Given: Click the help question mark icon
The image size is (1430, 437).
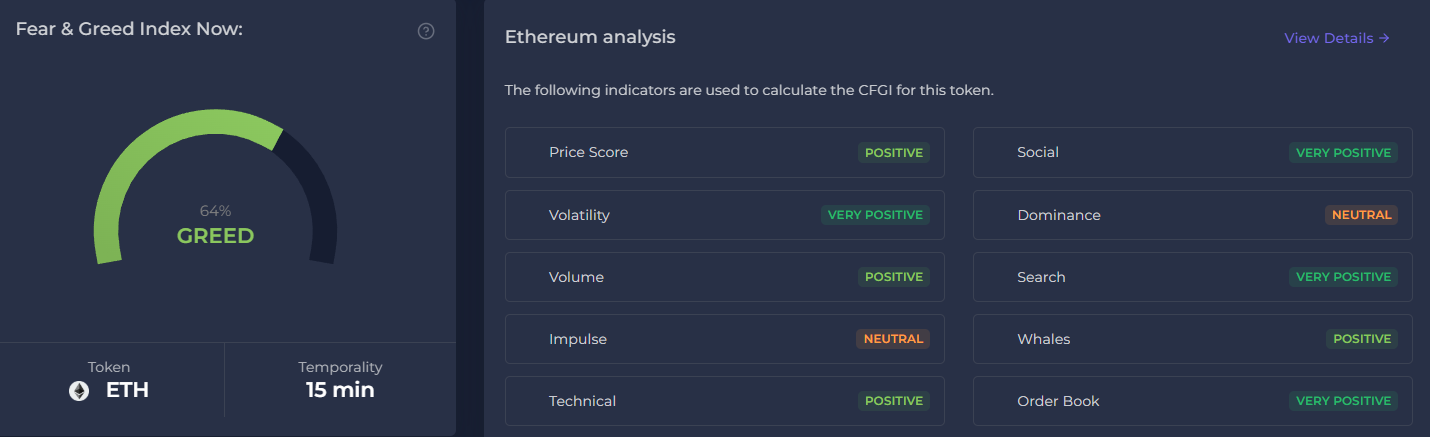Looking at the screenshot, I should point(426,31).
